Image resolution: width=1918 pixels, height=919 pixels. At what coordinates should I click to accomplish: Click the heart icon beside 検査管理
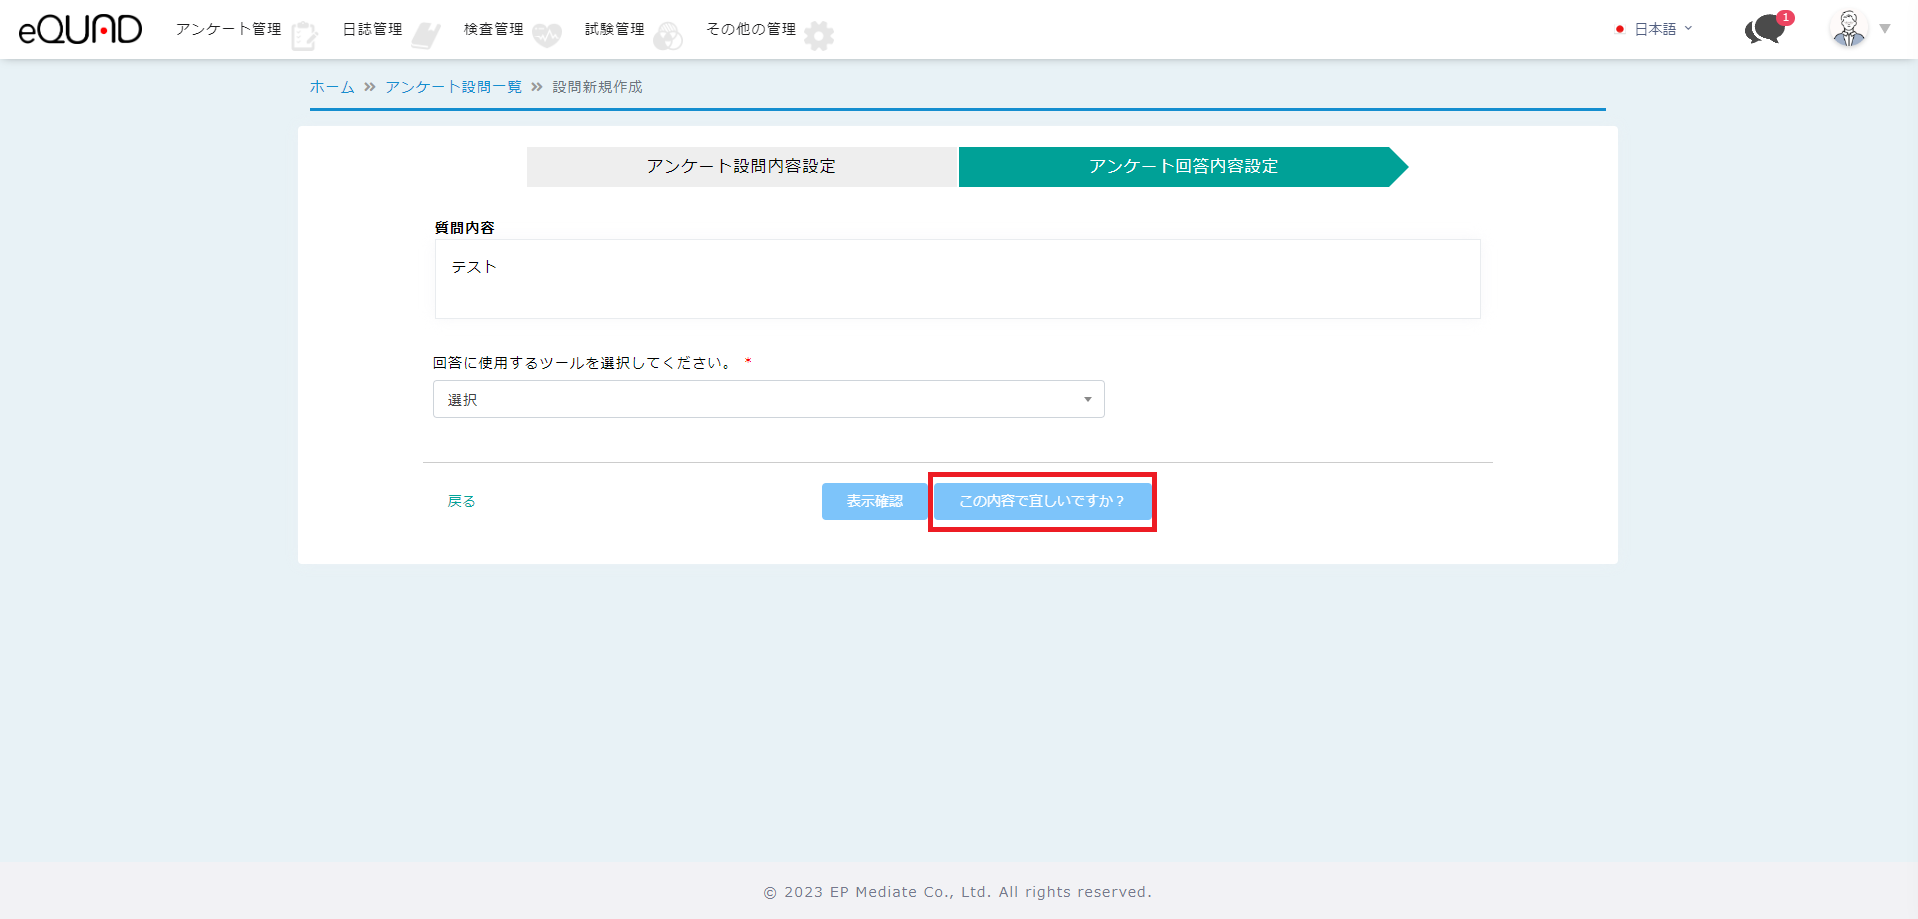[x=547, y=36]
